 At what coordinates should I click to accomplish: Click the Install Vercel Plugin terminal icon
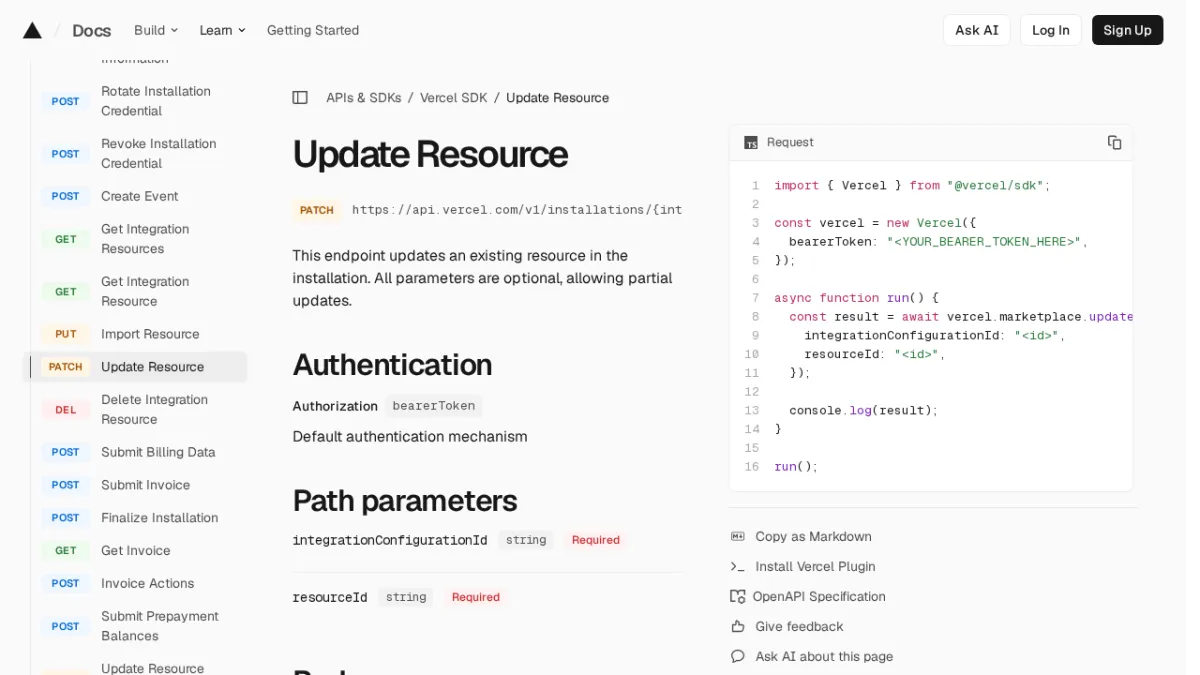[738, 567]
